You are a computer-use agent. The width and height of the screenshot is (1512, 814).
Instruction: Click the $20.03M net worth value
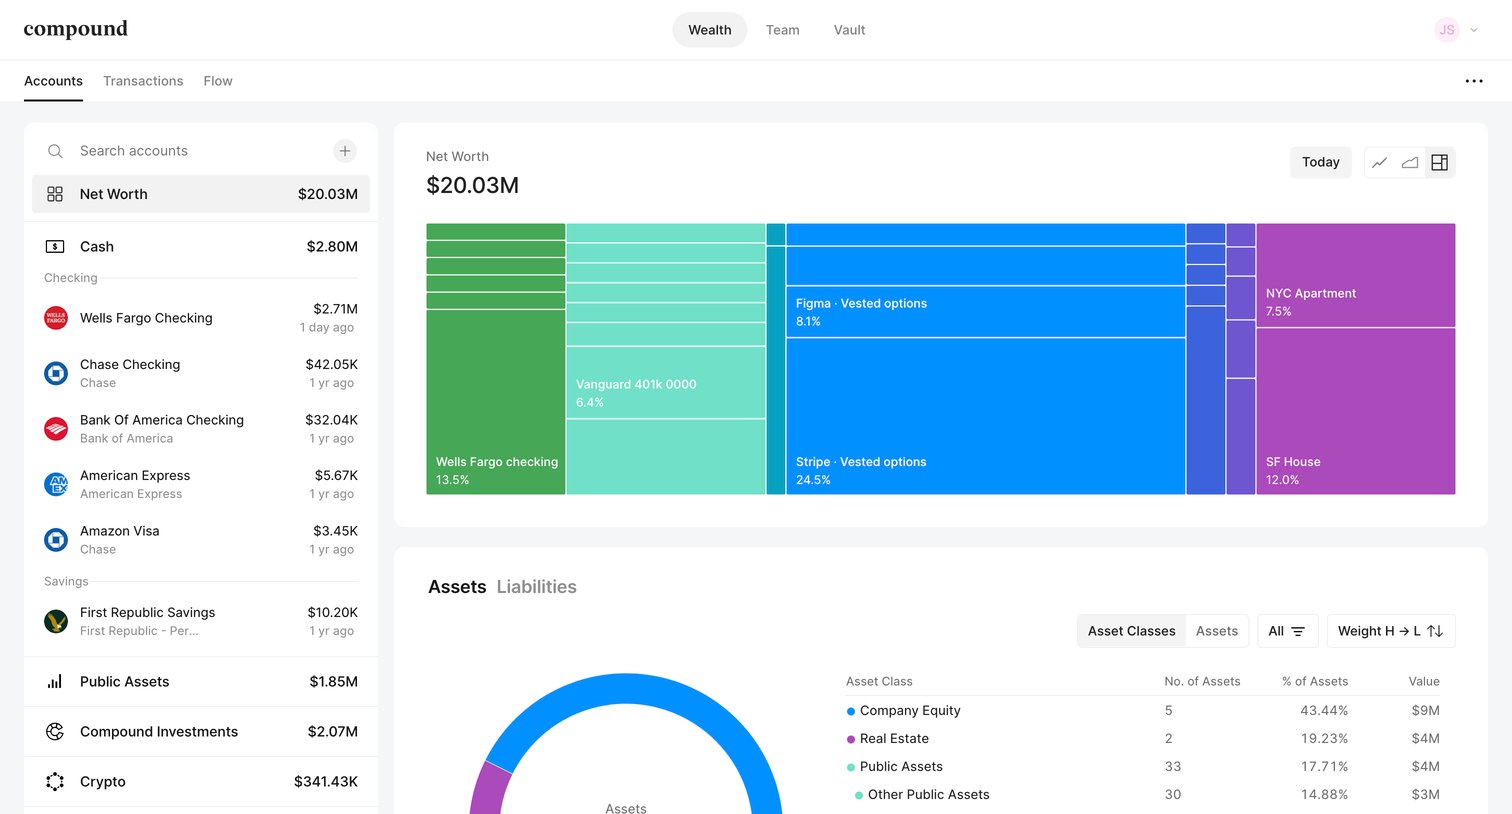point(472,185)
